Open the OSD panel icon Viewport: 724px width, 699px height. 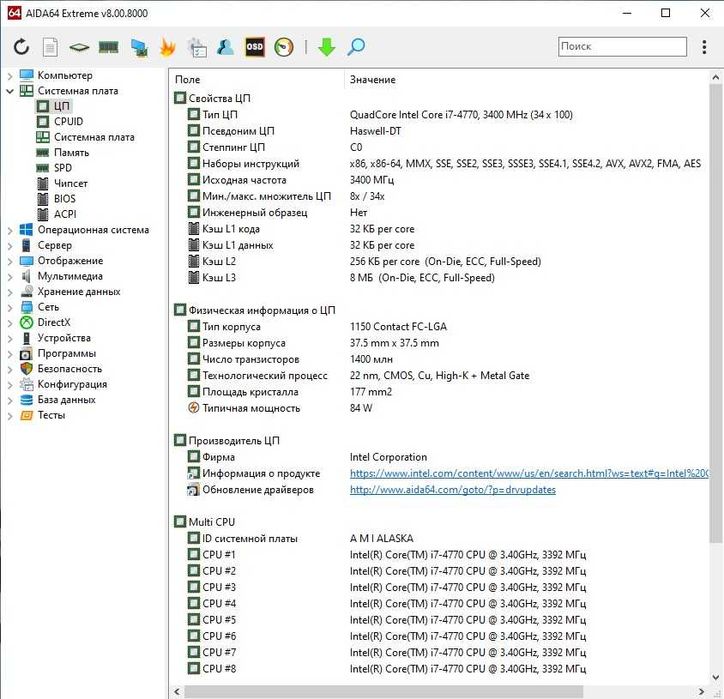(x=254, y=47)
